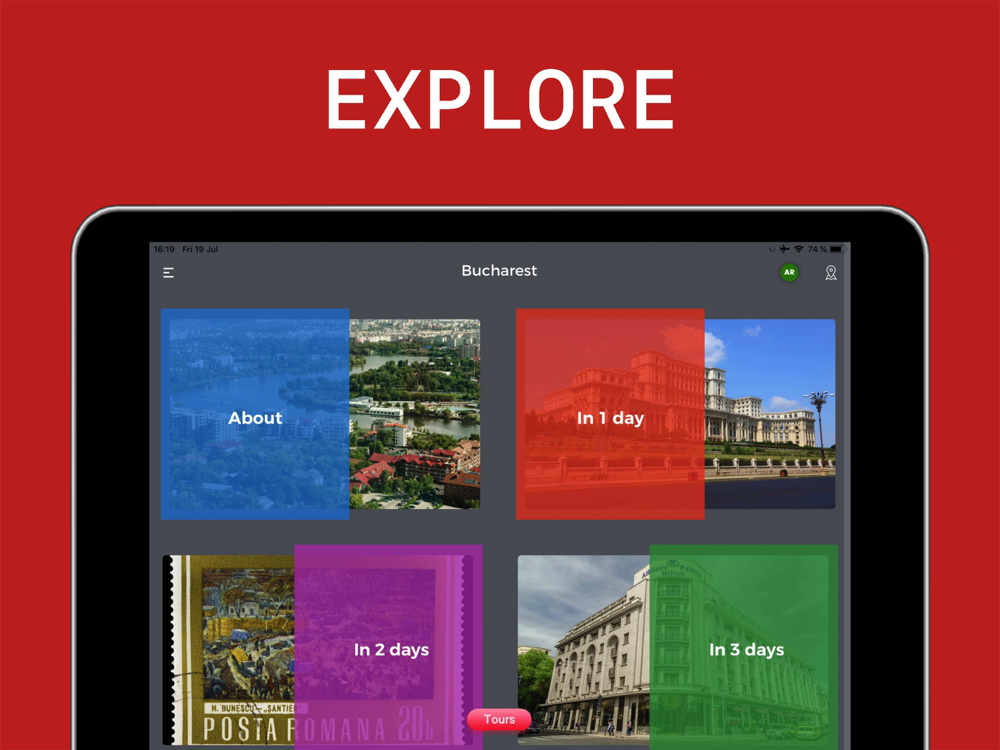This screenshot has height=750, width=1000.
Task: Open the In 1 day card
Action: pyautogui.click(x=676, y=414)
